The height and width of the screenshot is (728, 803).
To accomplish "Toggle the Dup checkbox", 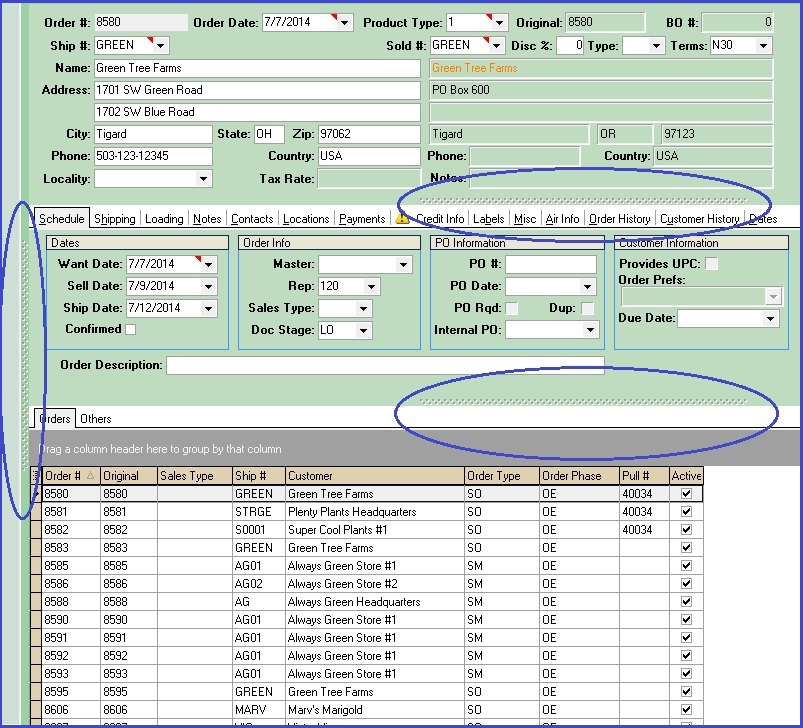I will [x=588, y=308].
